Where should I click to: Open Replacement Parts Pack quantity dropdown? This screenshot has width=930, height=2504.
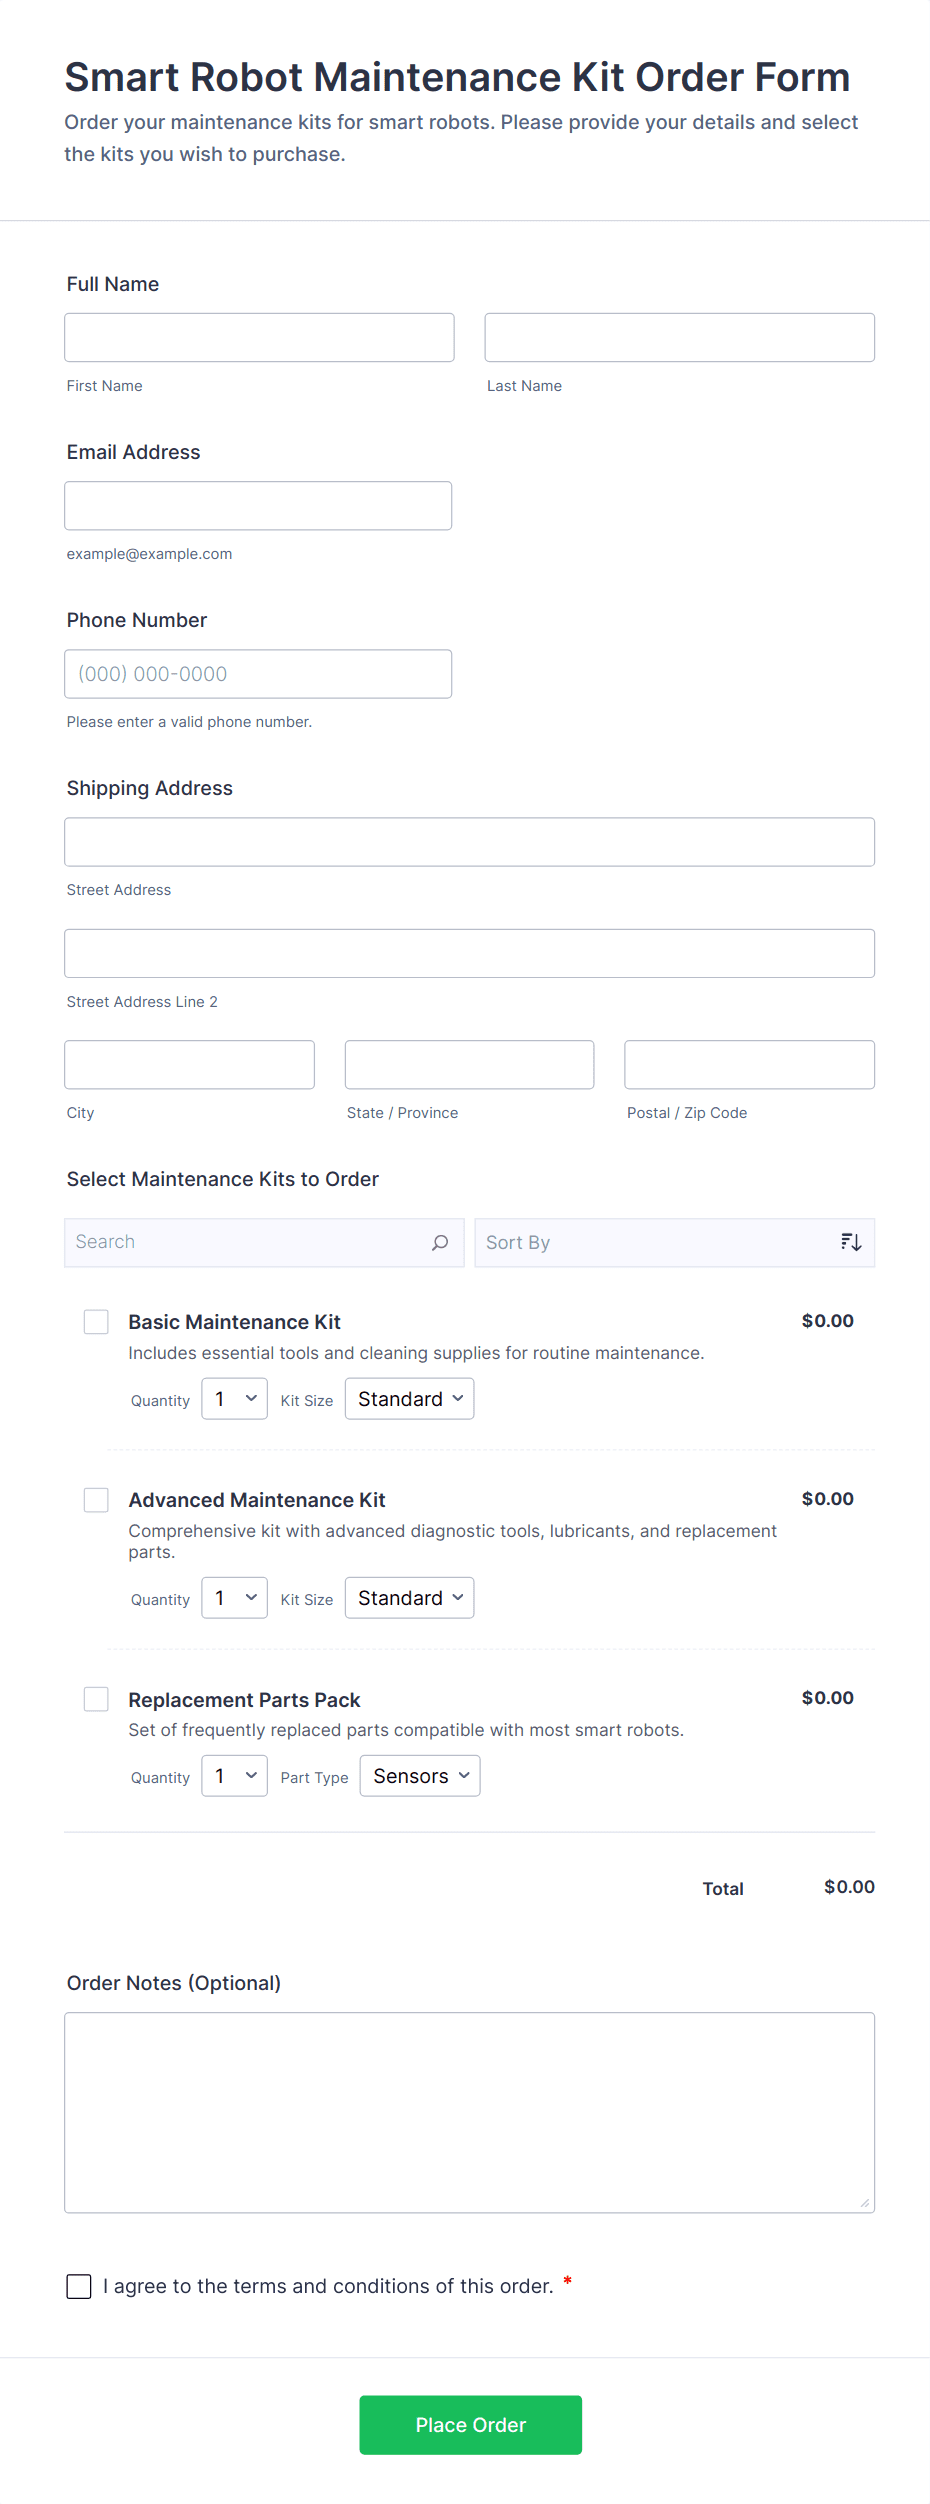pos(234,1776)
